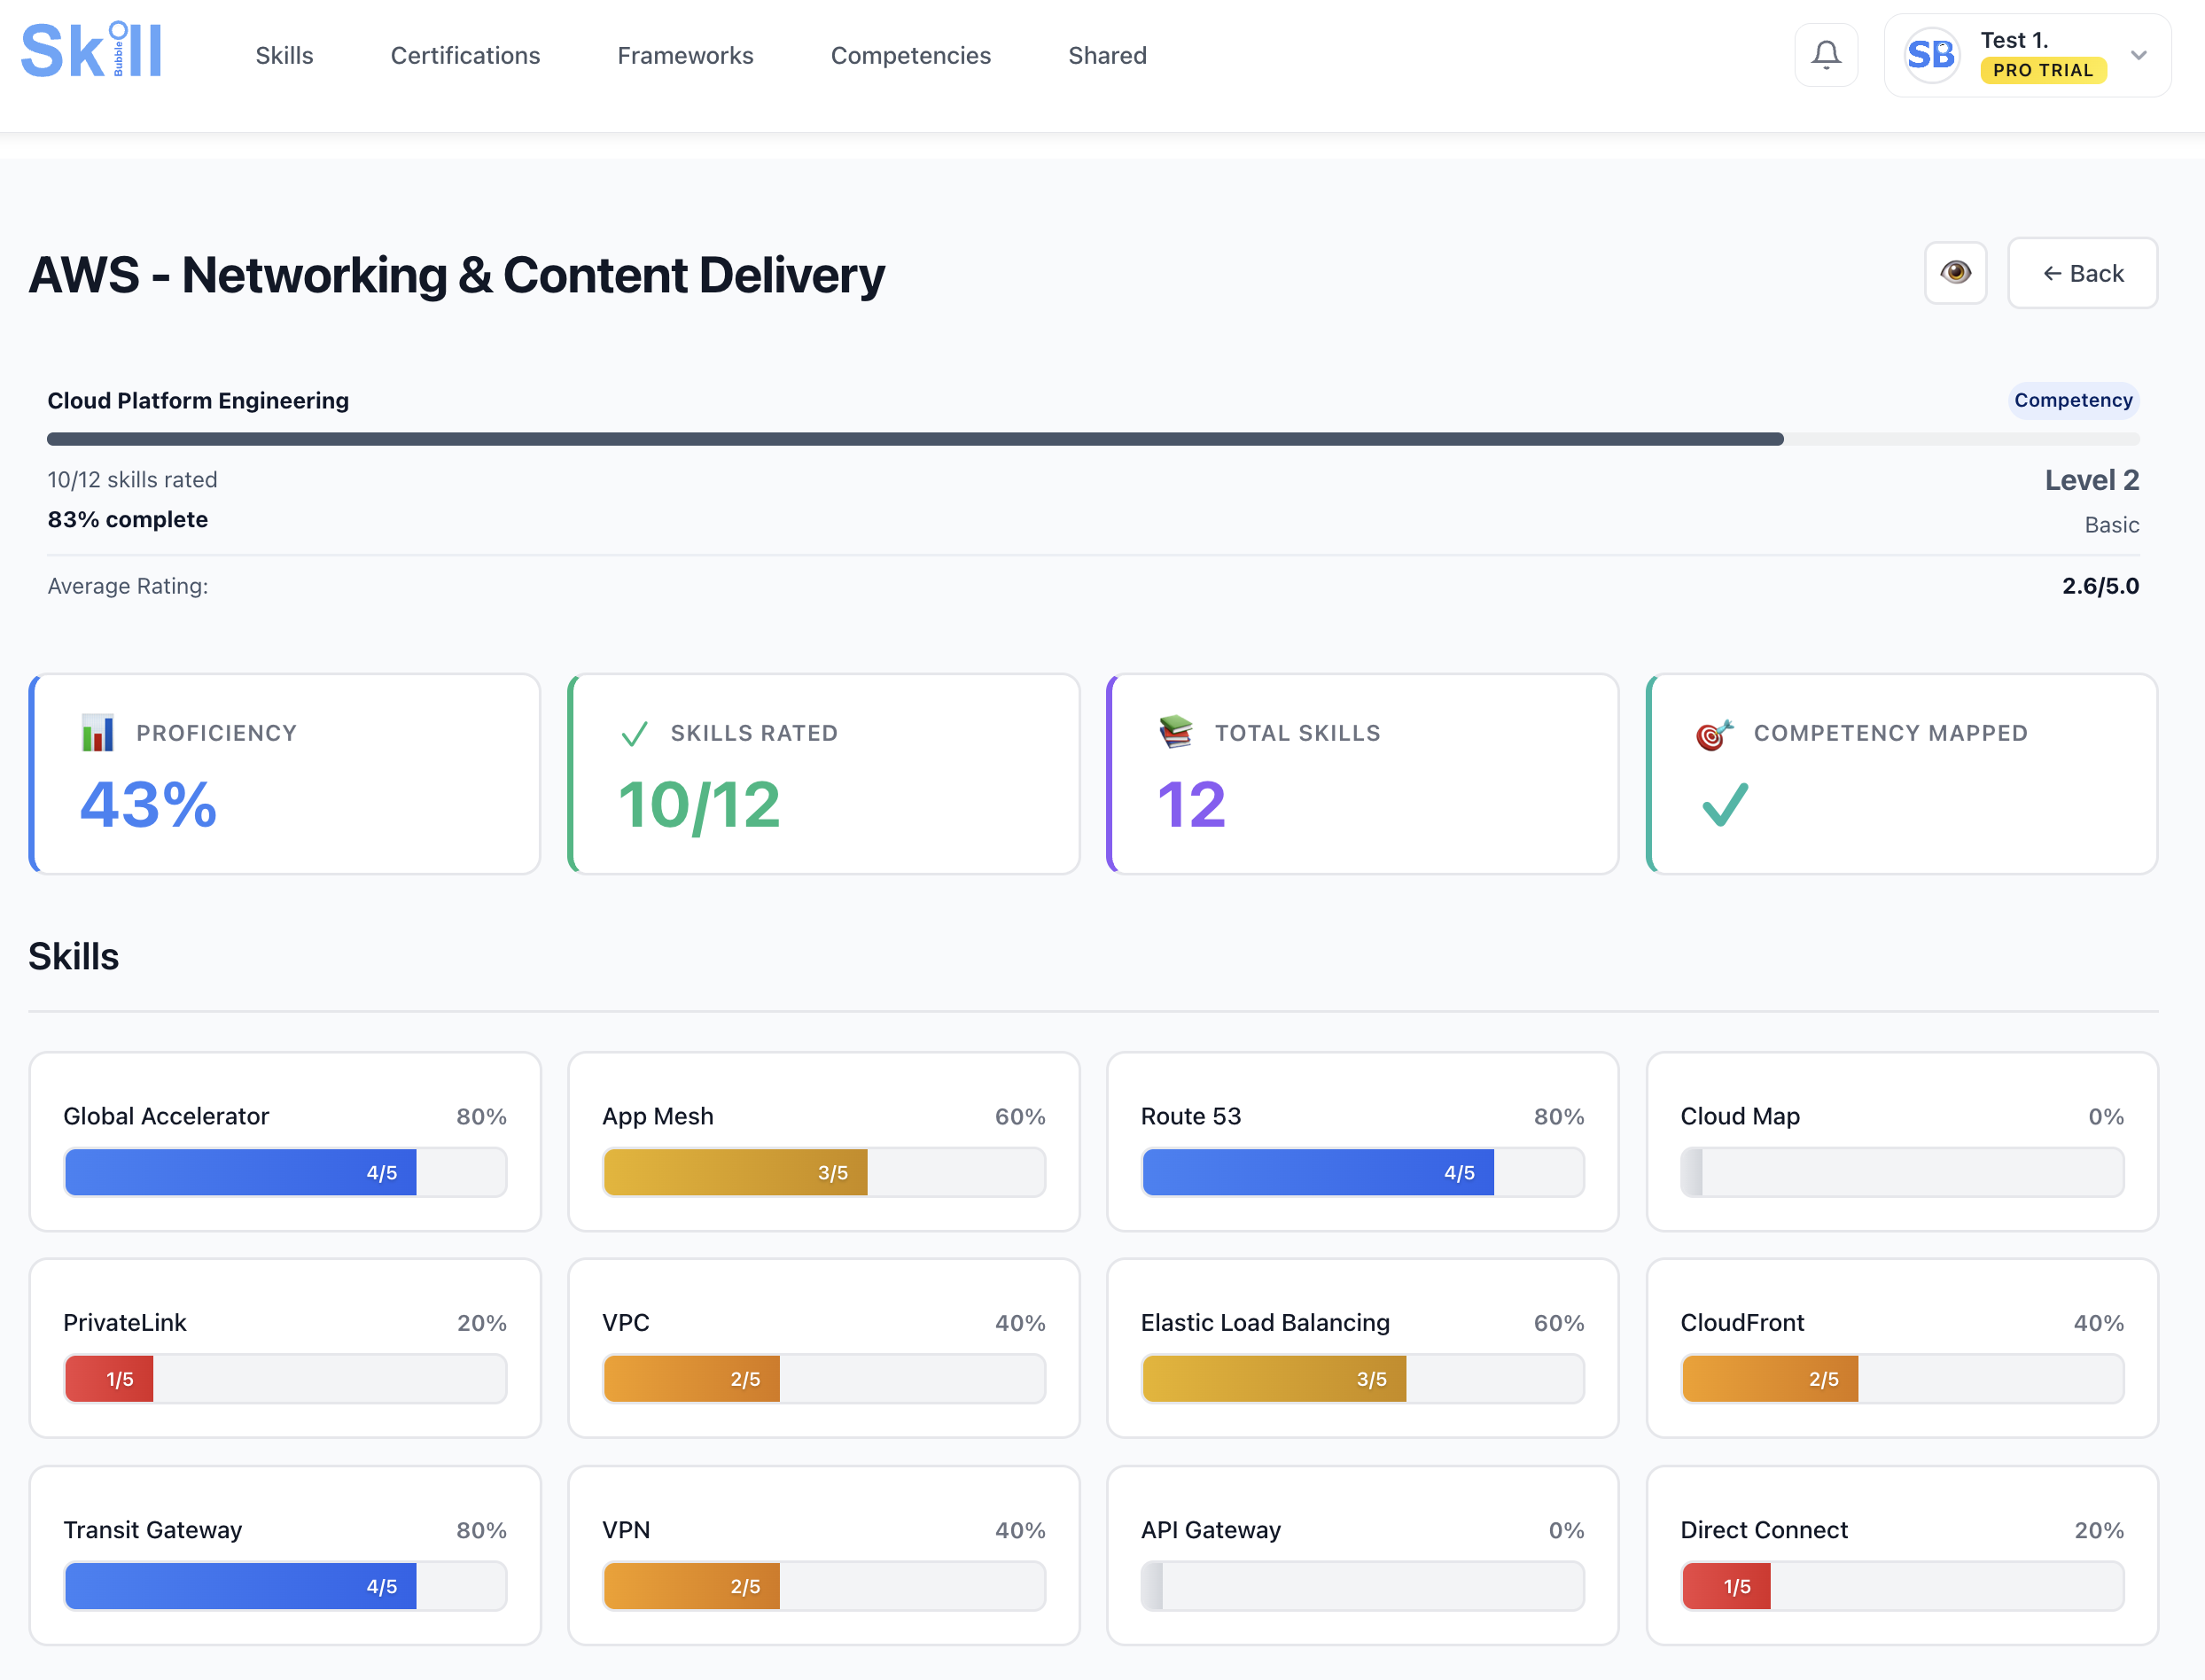2205x1680 pixels.
Task: Click the VPC rating bar
Action: coord(824,1379)
